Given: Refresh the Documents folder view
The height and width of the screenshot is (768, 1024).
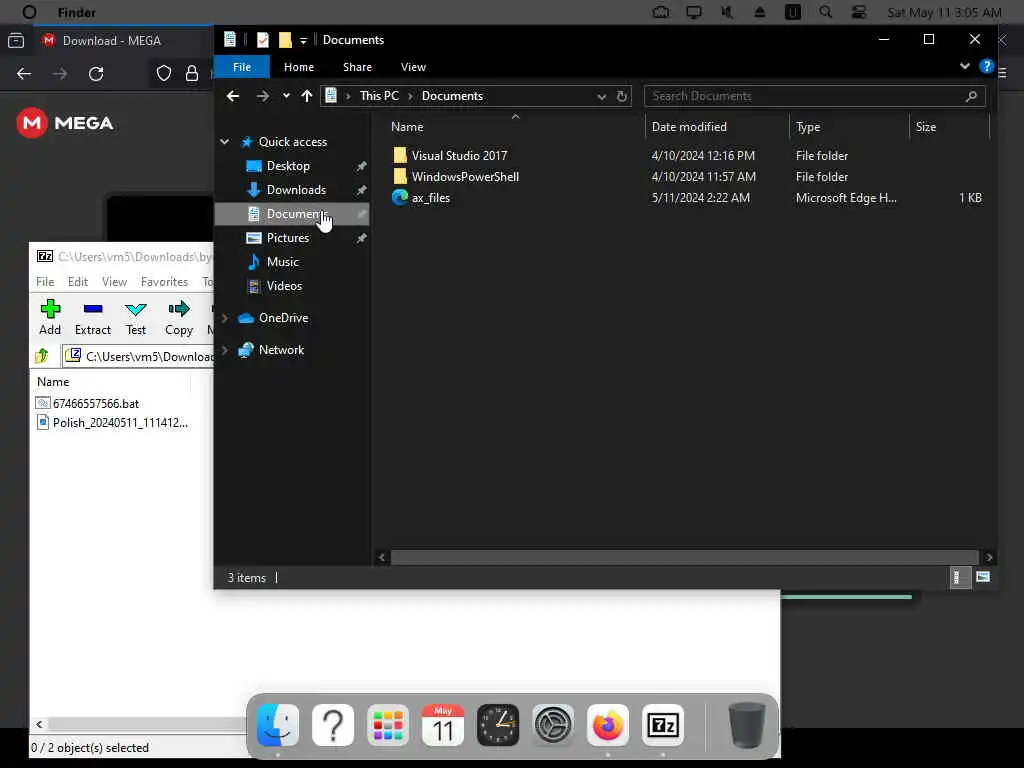Looking at the screenshot, I should 622,97.
